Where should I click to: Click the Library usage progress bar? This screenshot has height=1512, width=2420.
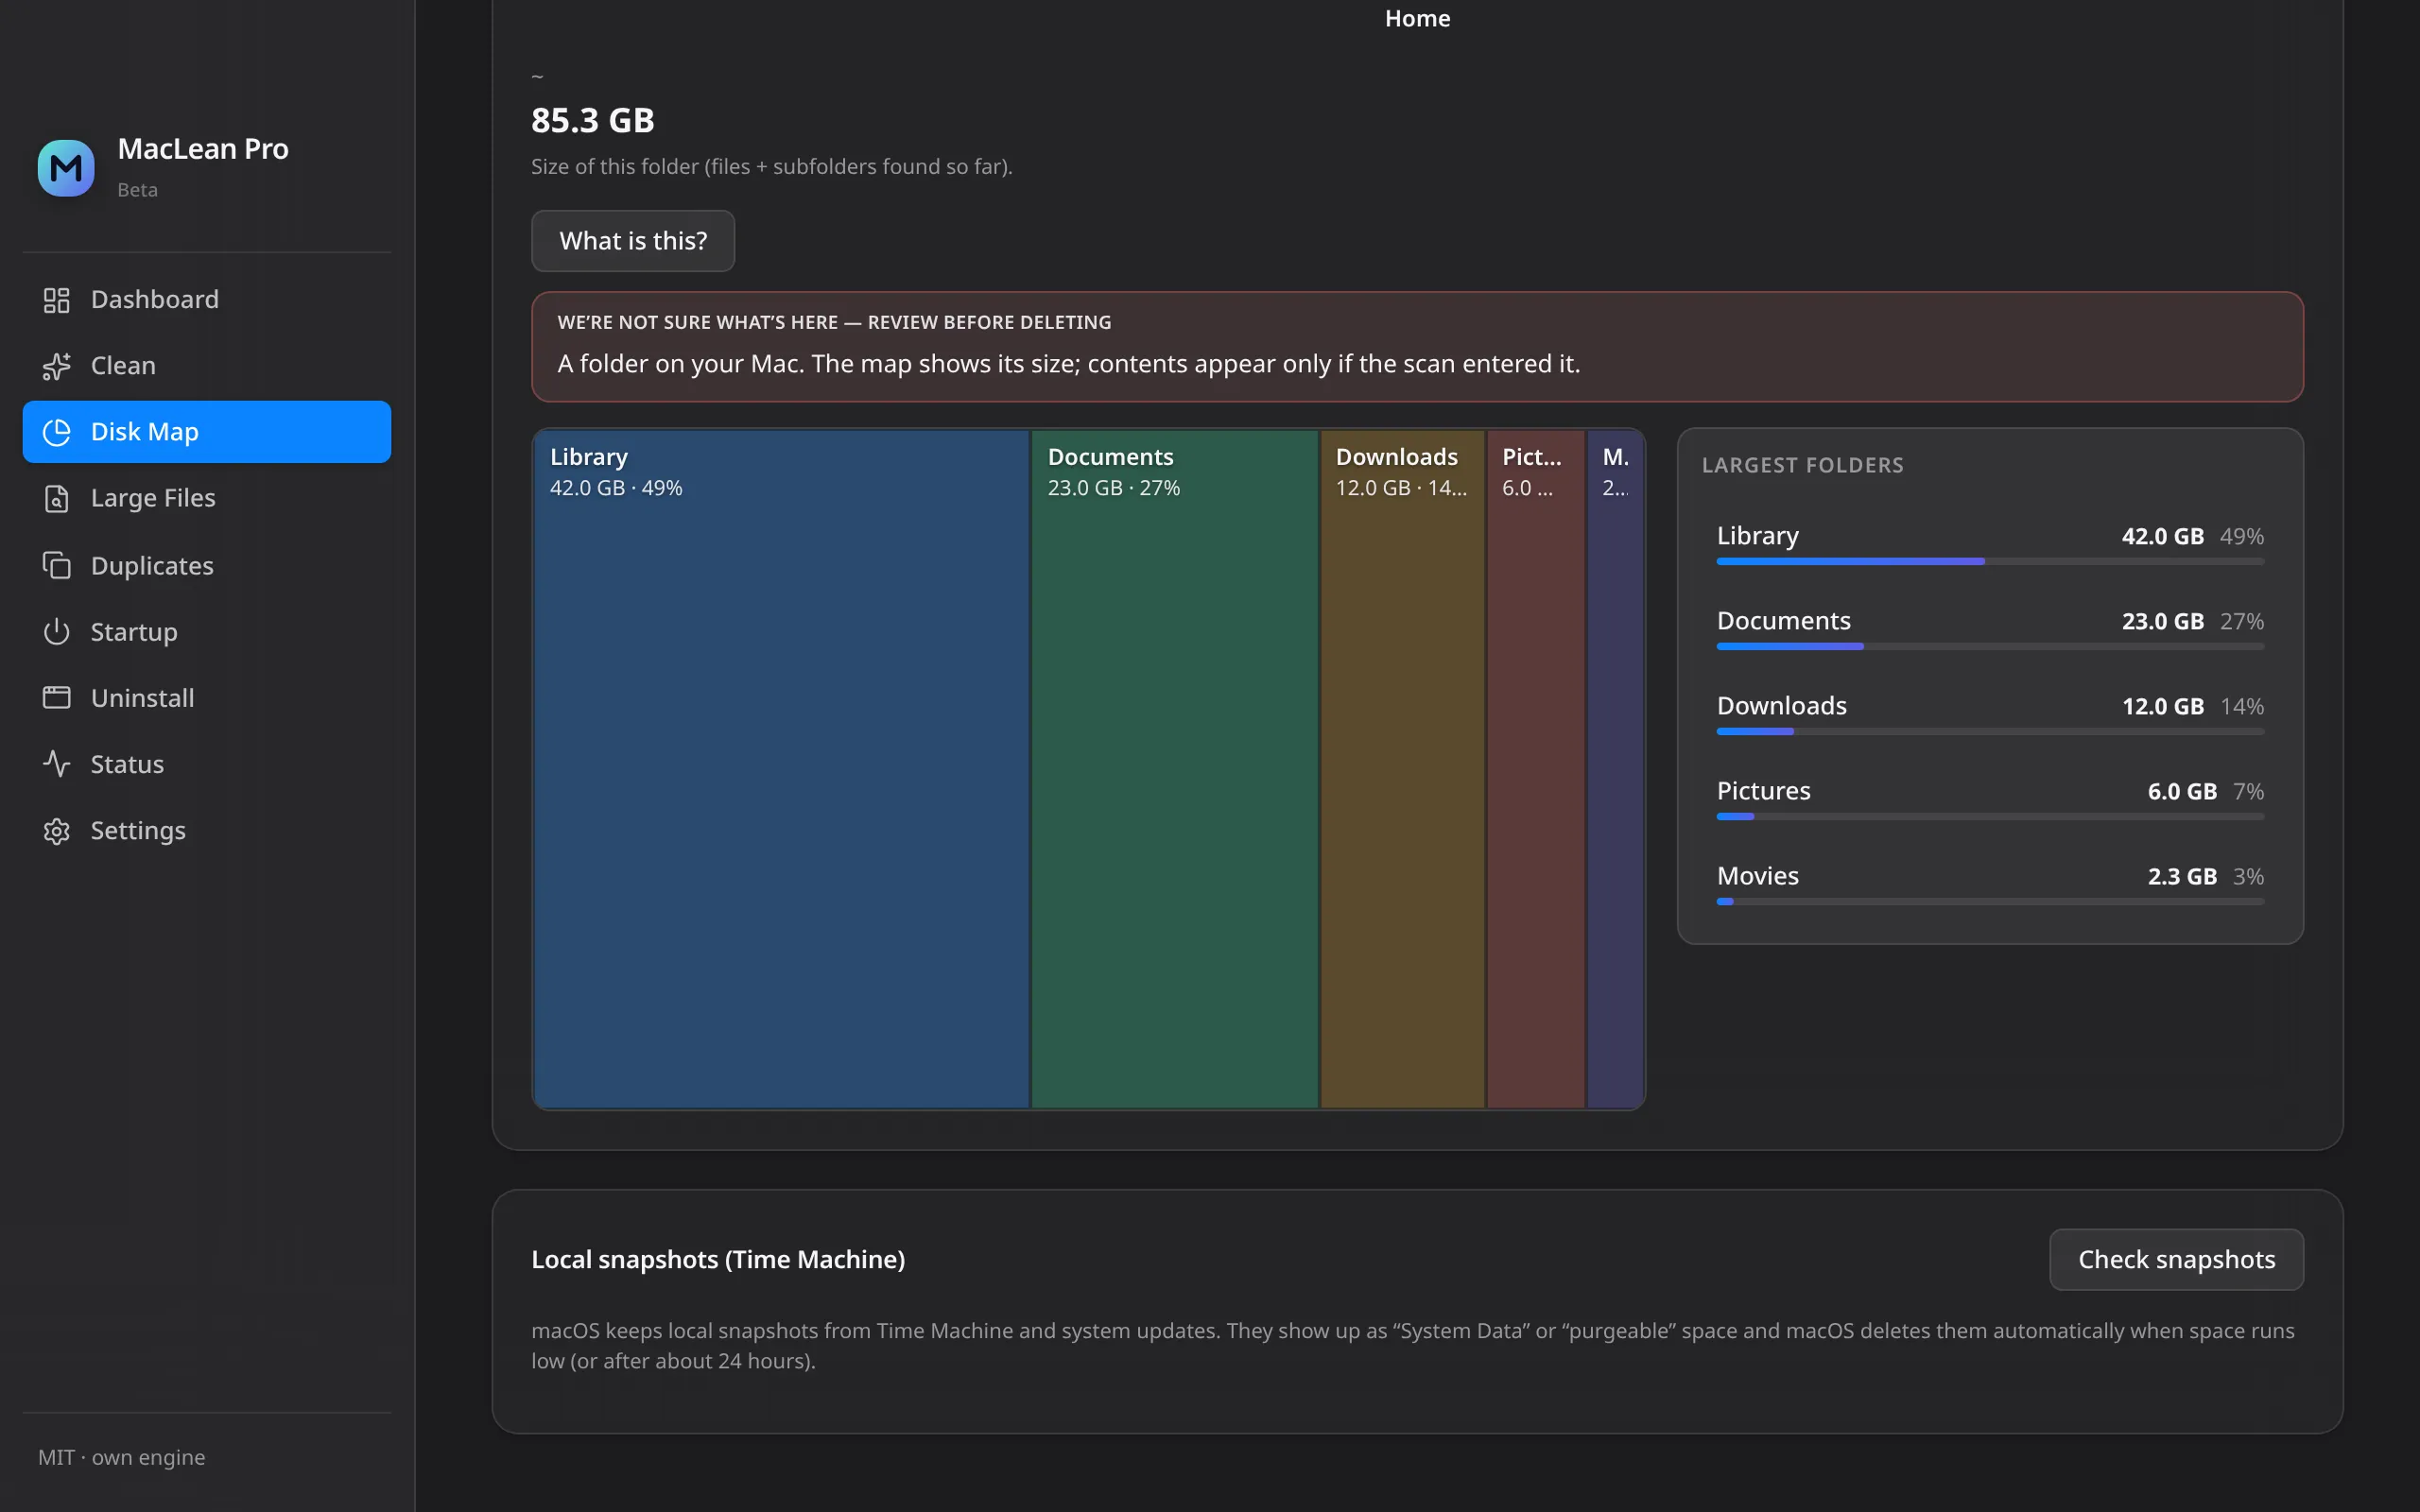pos(1990,562)
